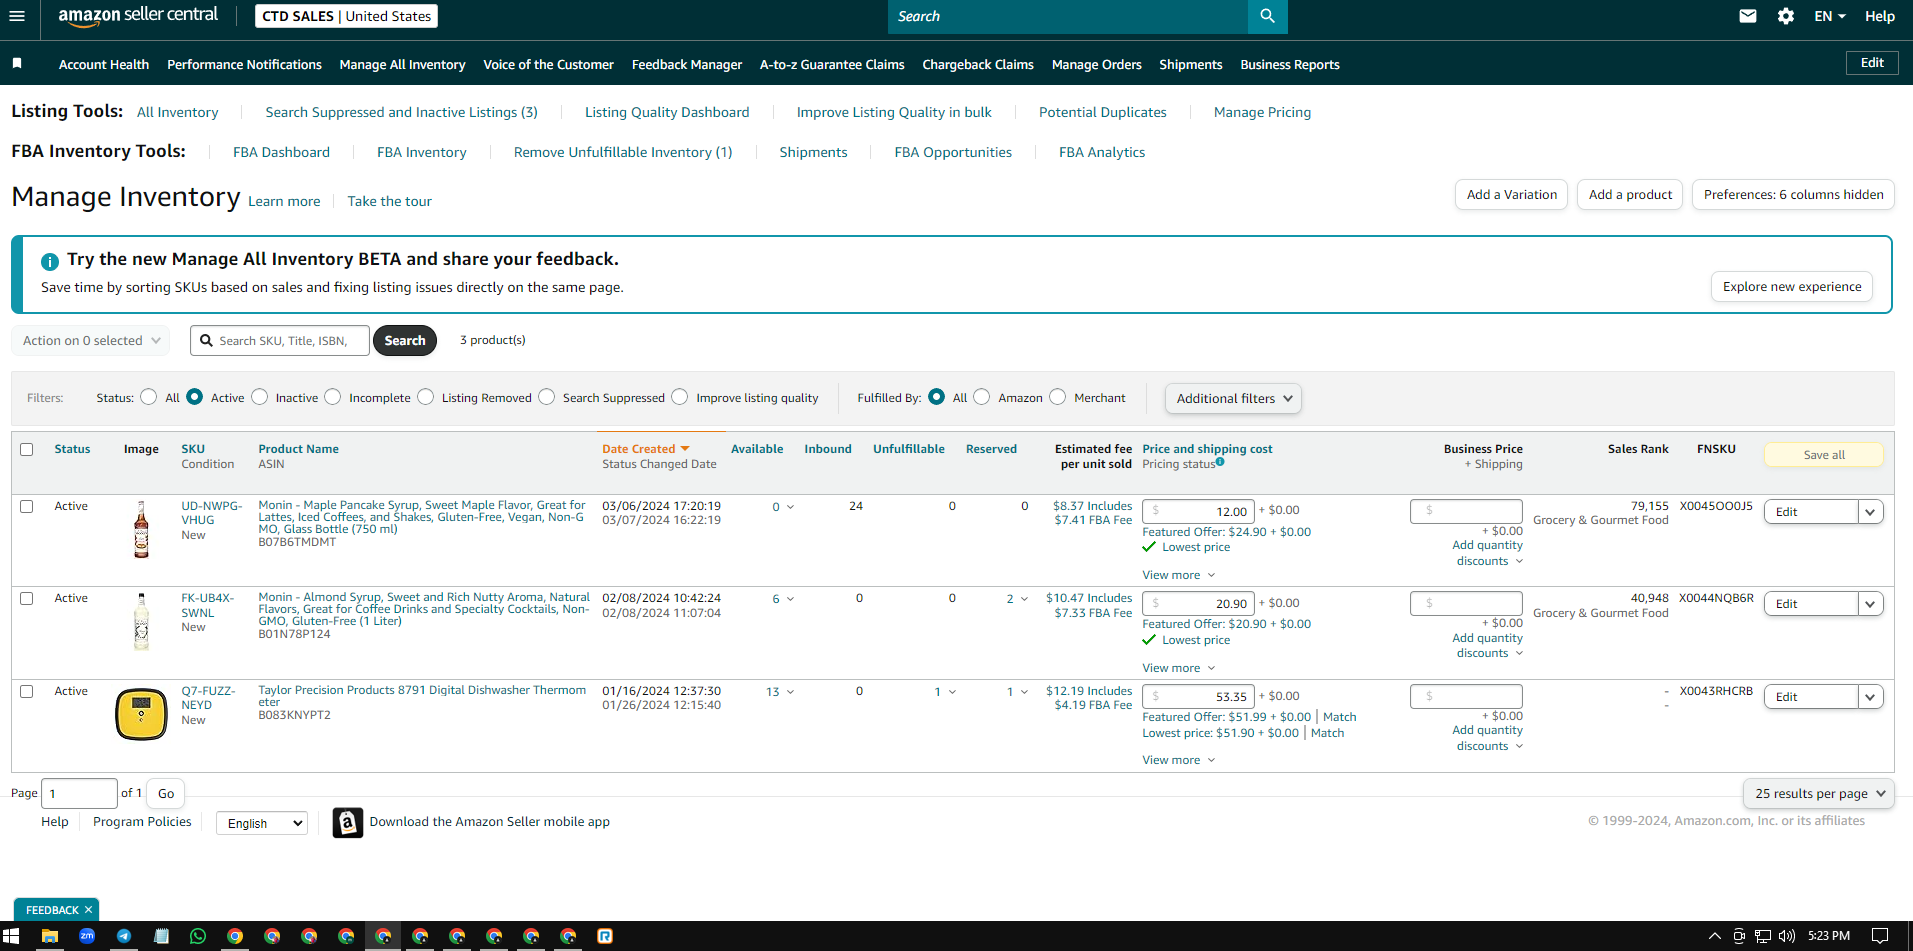Check the Maple Pancake Syrup row checkbox
Image resolution: width=1913 pixels, height=951 pixels.
coord(27,506)
